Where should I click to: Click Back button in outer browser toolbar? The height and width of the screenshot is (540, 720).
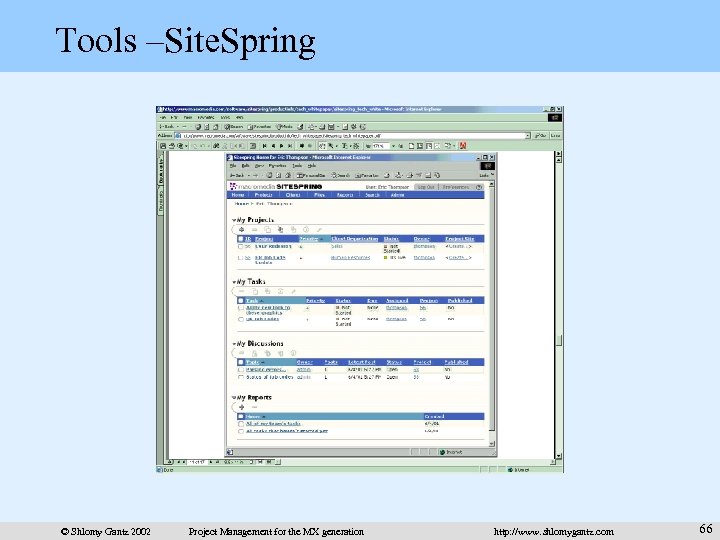(x=166, y=127)
